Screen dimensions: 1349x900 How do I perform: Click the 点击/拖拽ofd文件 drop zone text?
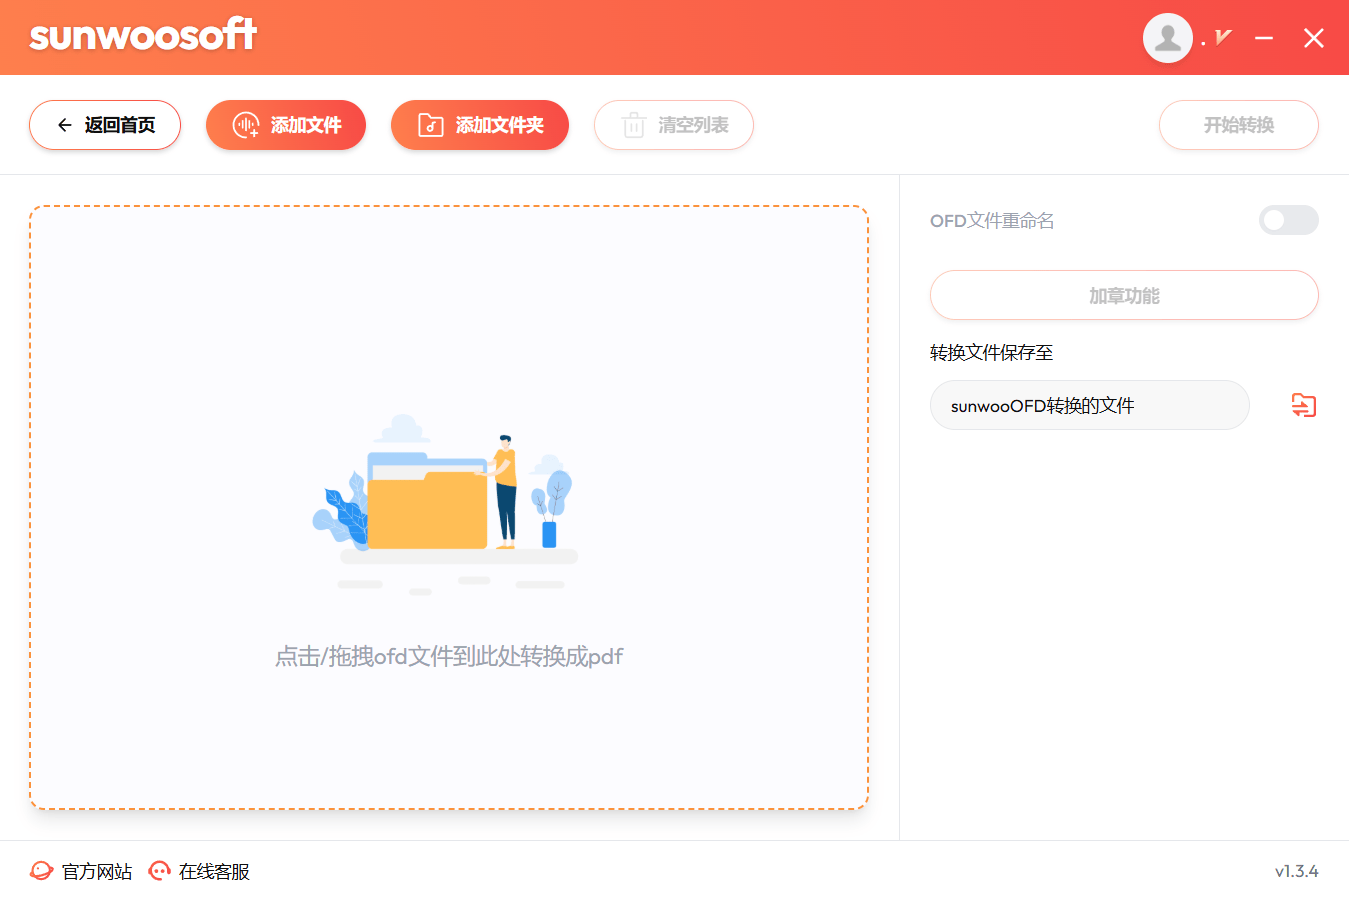click(x=449, y=656)
